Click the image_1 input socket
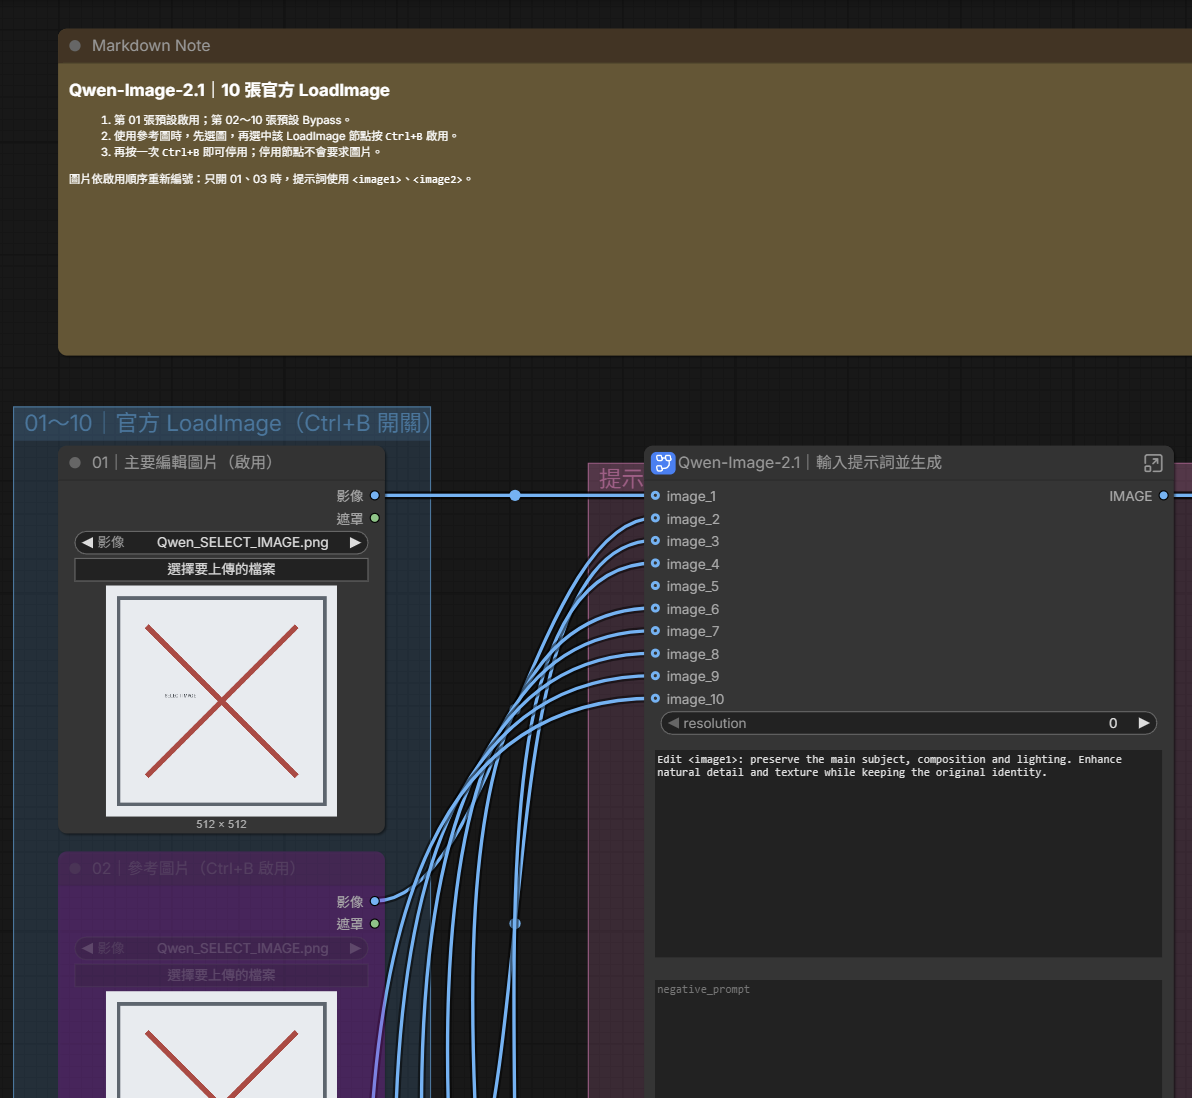The height and width of the screenshot is (1098, 1192). click(655, 496)
